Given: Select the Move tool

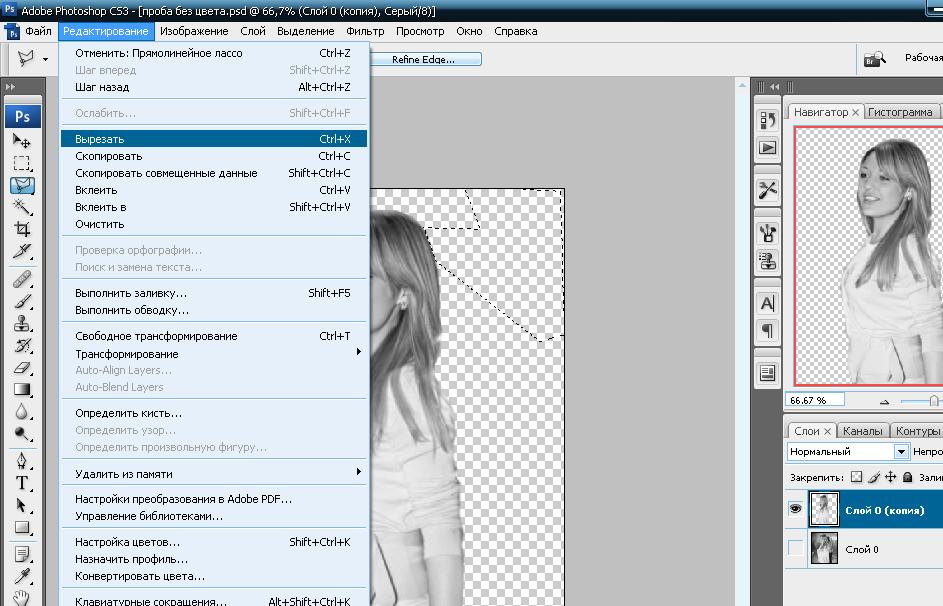Looking at the screenshot, I should click(22, 141).
